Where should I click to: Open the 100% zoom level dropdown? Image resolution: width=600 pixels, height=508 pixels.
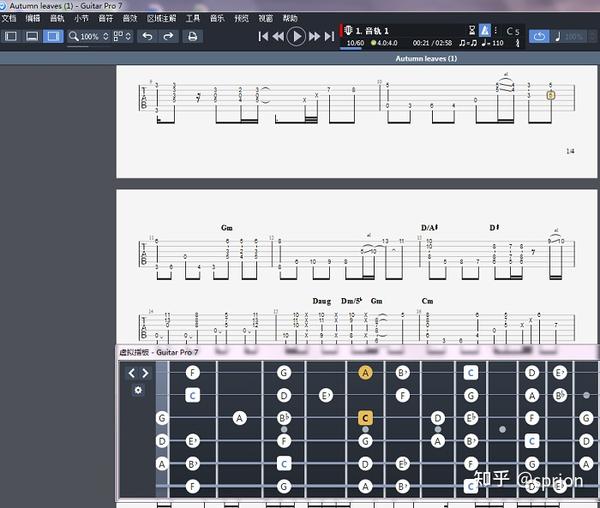(x=94, y=36)
